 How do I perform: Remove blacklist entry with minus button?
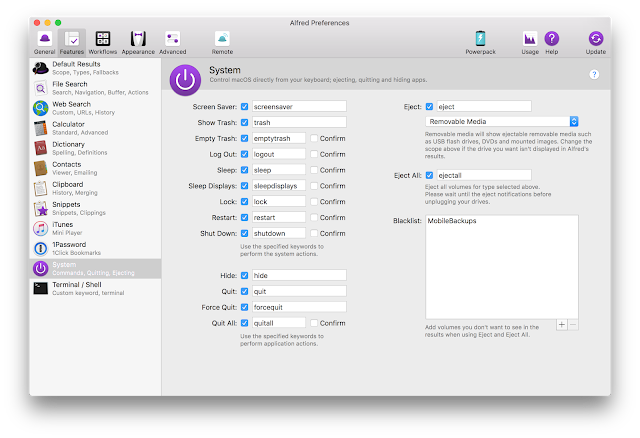pos(573,325)
